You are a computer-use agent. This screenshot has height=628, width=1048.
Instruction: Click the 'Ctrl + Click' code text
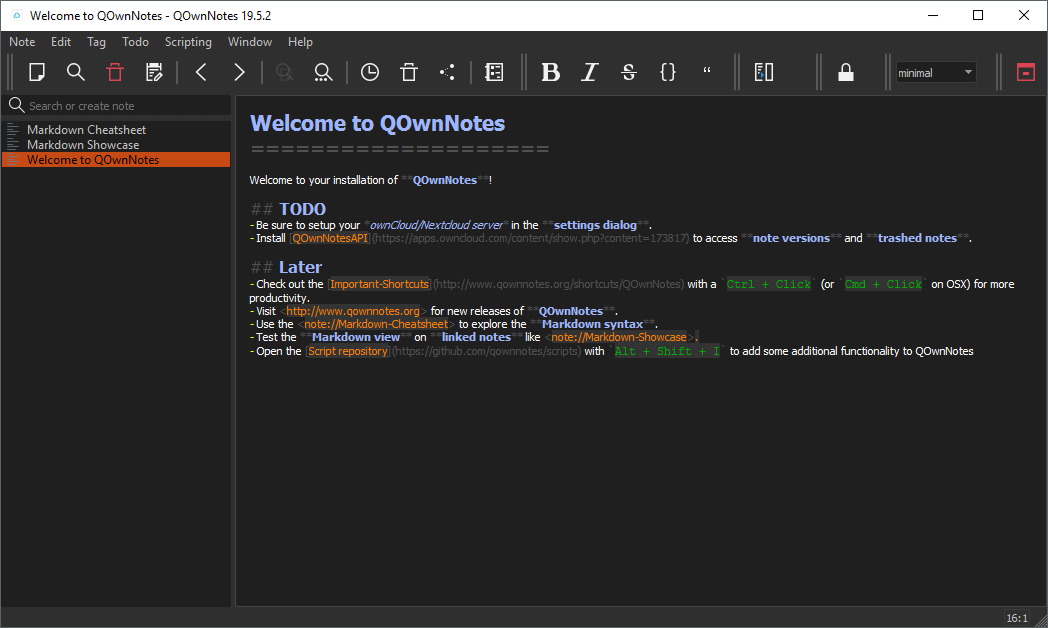point(769,284)
